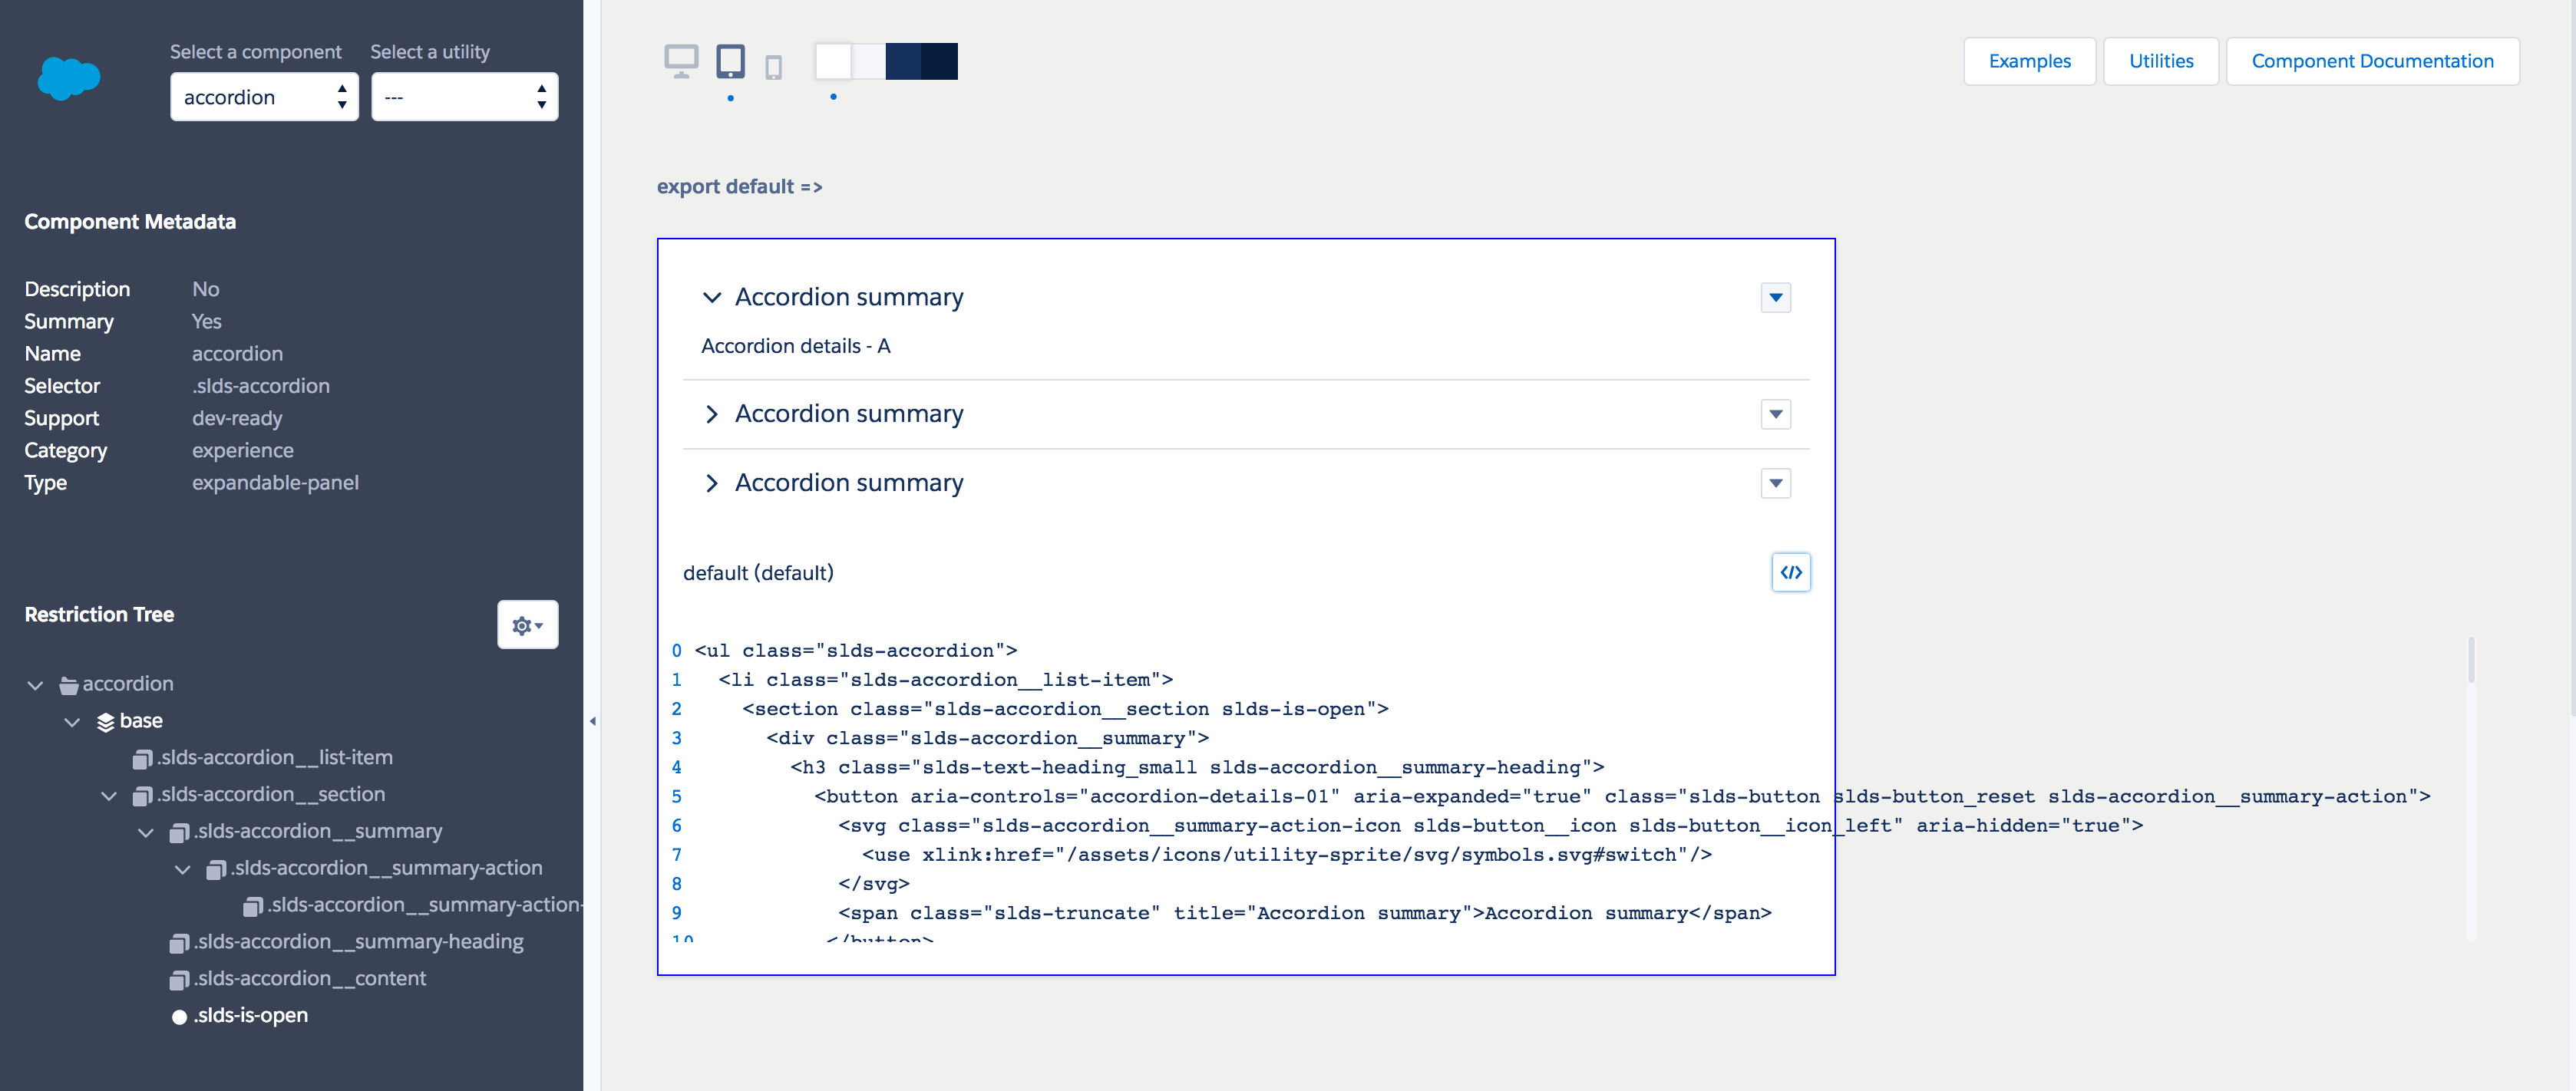The height and width of the screenshot is (1091, 2576).
Task: Toggle the code view button
Action: (1791, 572)
